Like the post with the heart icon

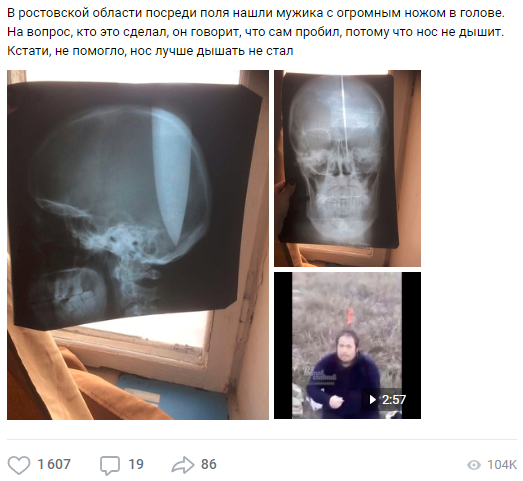(19, 465)
